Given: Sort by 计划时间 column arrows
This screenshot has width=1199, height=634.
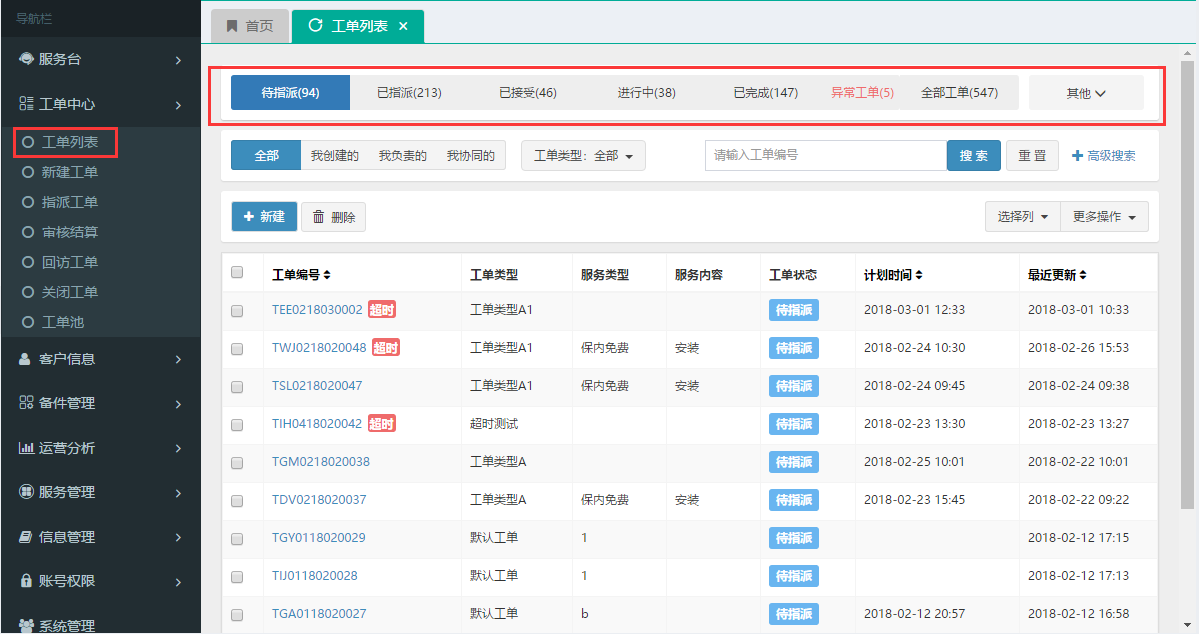Looking at the screenshot, I should [918, 275].
